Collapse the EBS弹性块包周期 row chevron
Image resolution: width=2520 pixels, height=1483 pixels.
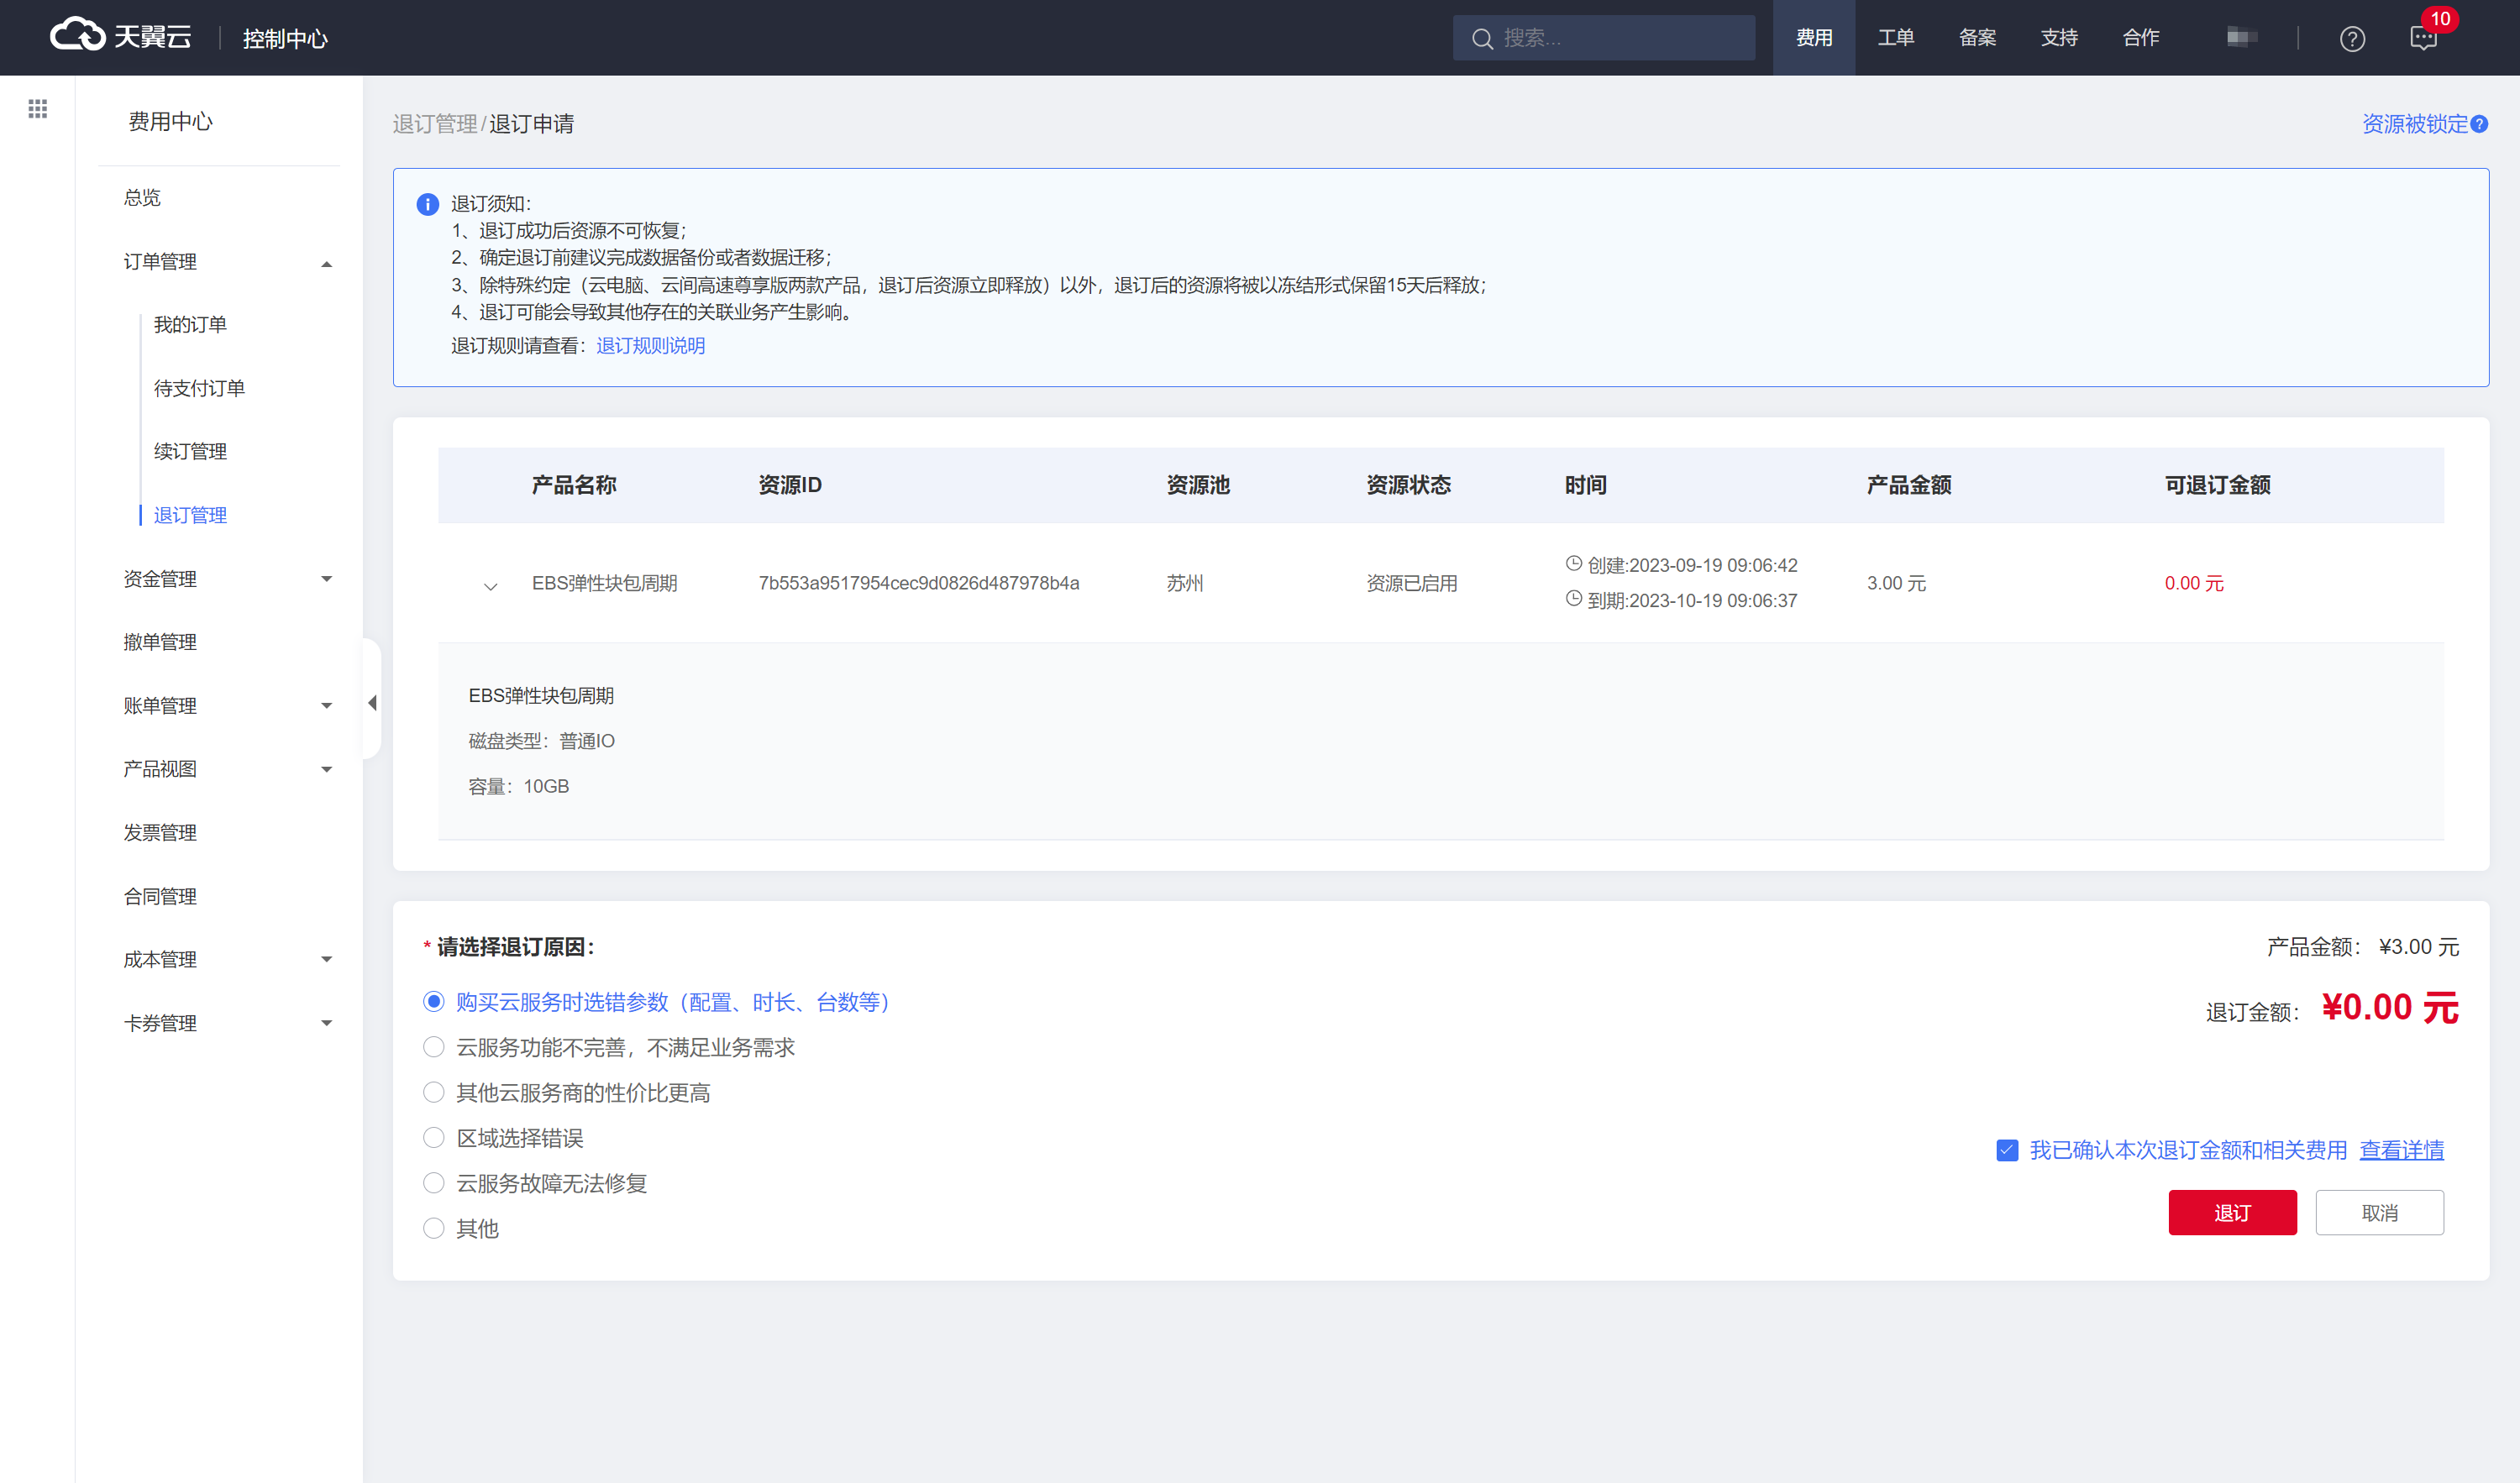(490, 586)
